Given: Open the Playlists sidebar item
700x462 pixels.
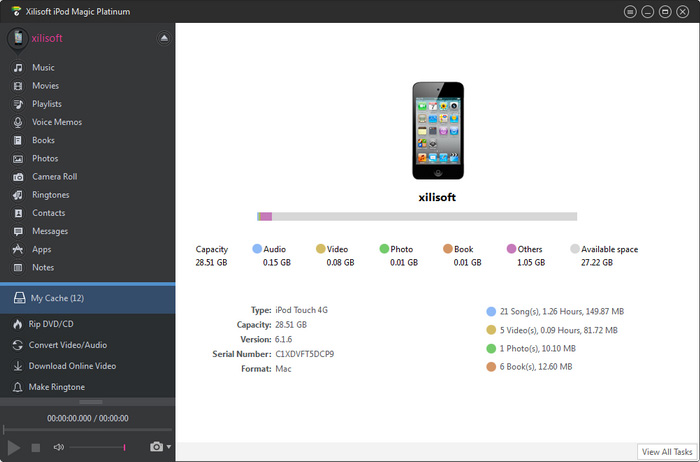Looking at the screenshot, I should pyautogui.click(x=46, y=104).
